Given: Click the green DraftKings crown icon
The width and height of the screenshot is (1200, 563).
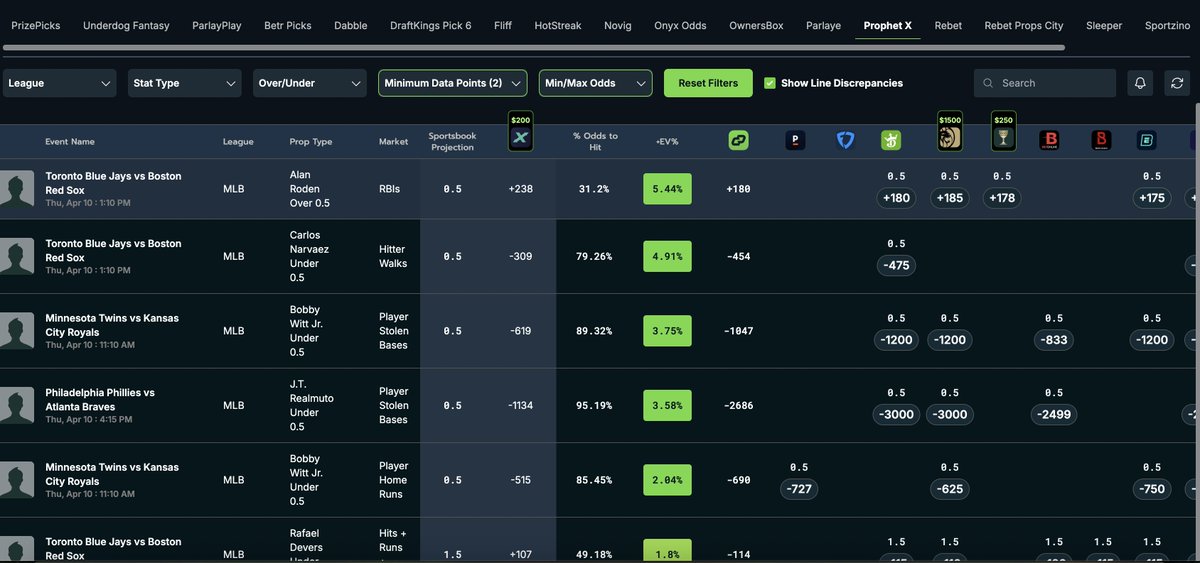Looking at the screenshot, I should click(890, 141).
